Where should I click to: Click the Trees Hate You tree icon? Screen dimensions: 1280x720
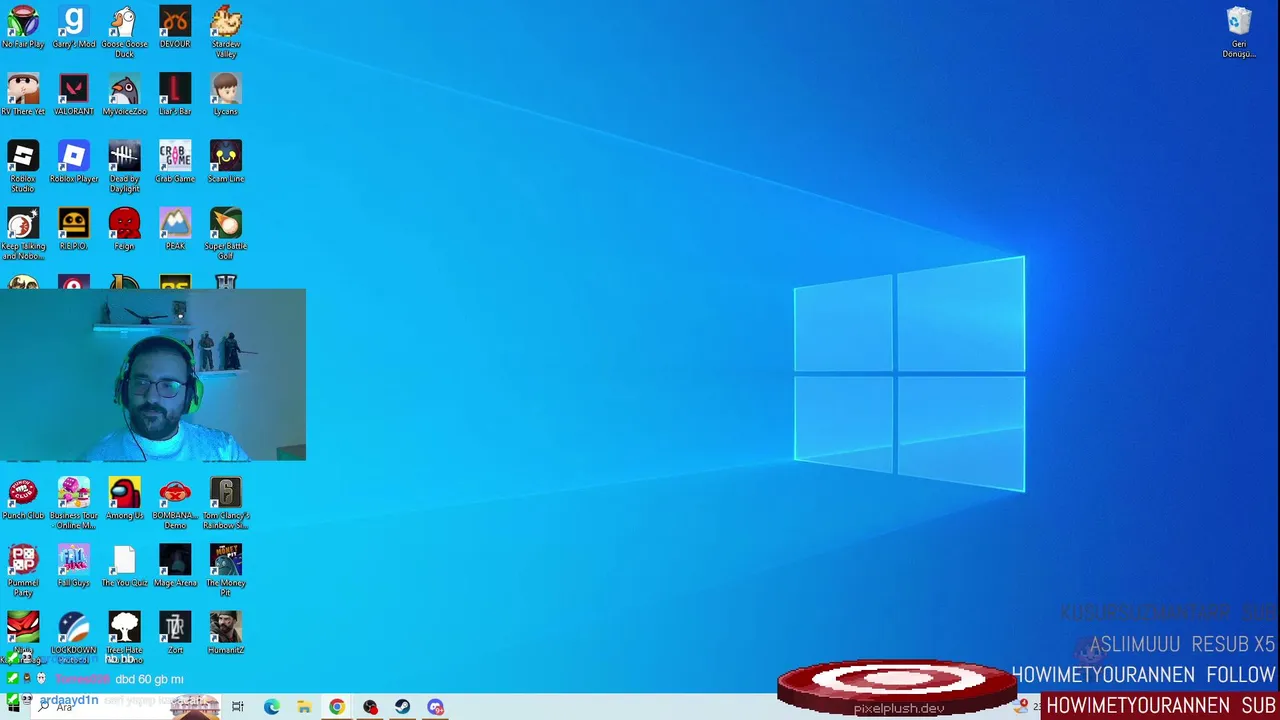click(x=124, y=638)
